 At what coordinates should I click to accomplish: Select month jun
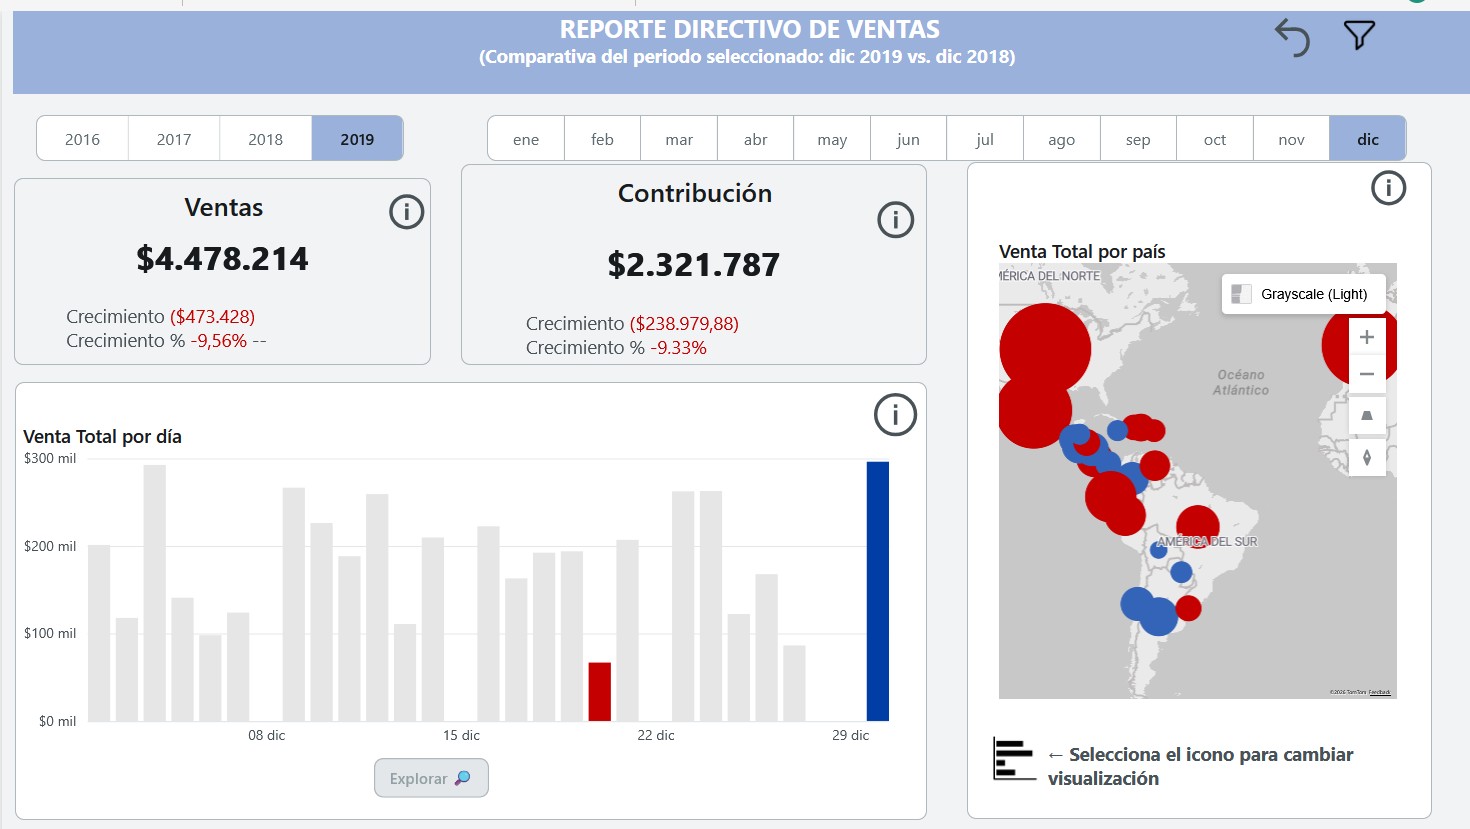[x=908, y=139]
